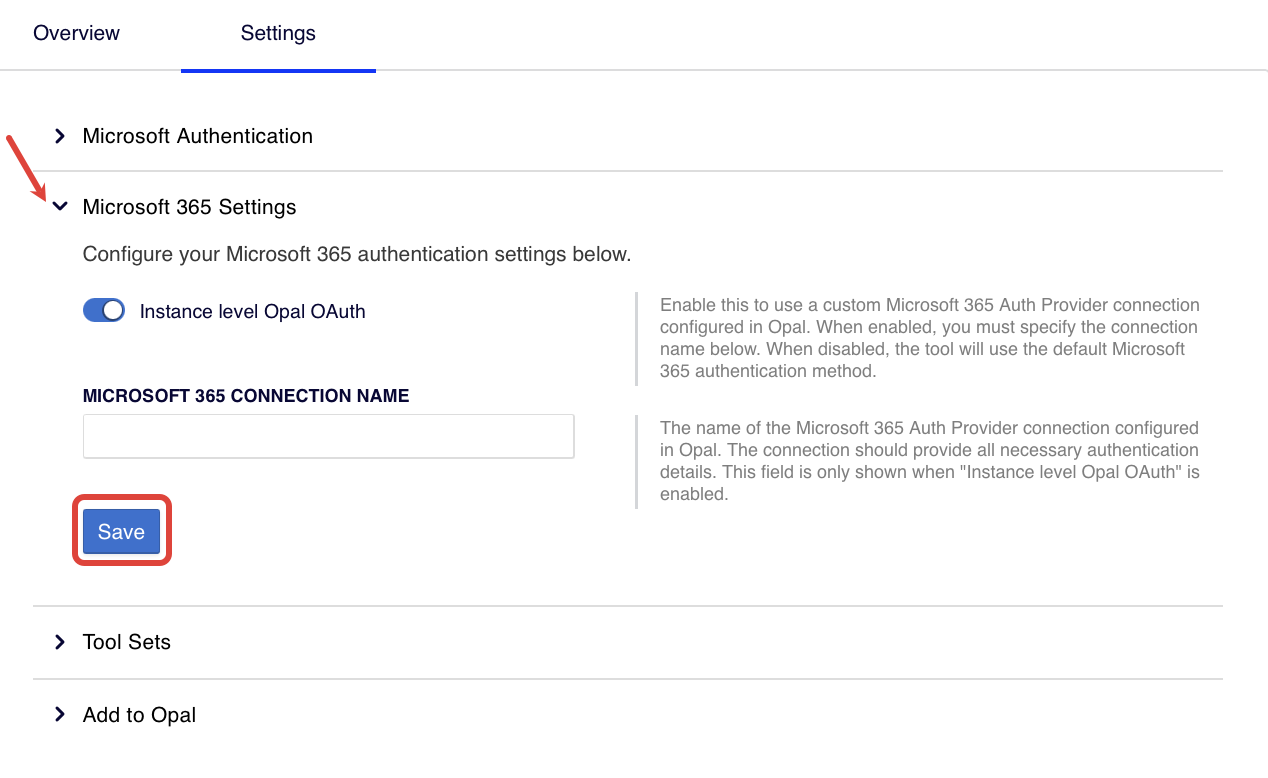Click the 'The name of the Microsoft 365' help text

(928, 461)
